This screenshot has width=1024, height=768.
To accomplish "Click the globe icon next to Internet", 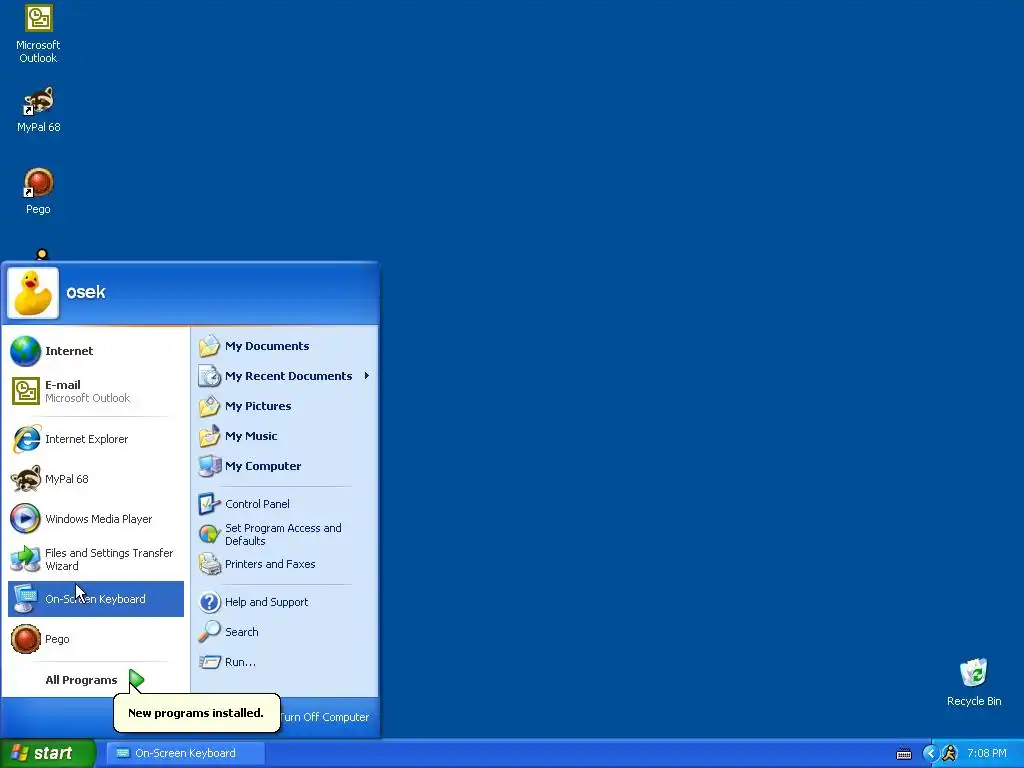I will 25,351.
